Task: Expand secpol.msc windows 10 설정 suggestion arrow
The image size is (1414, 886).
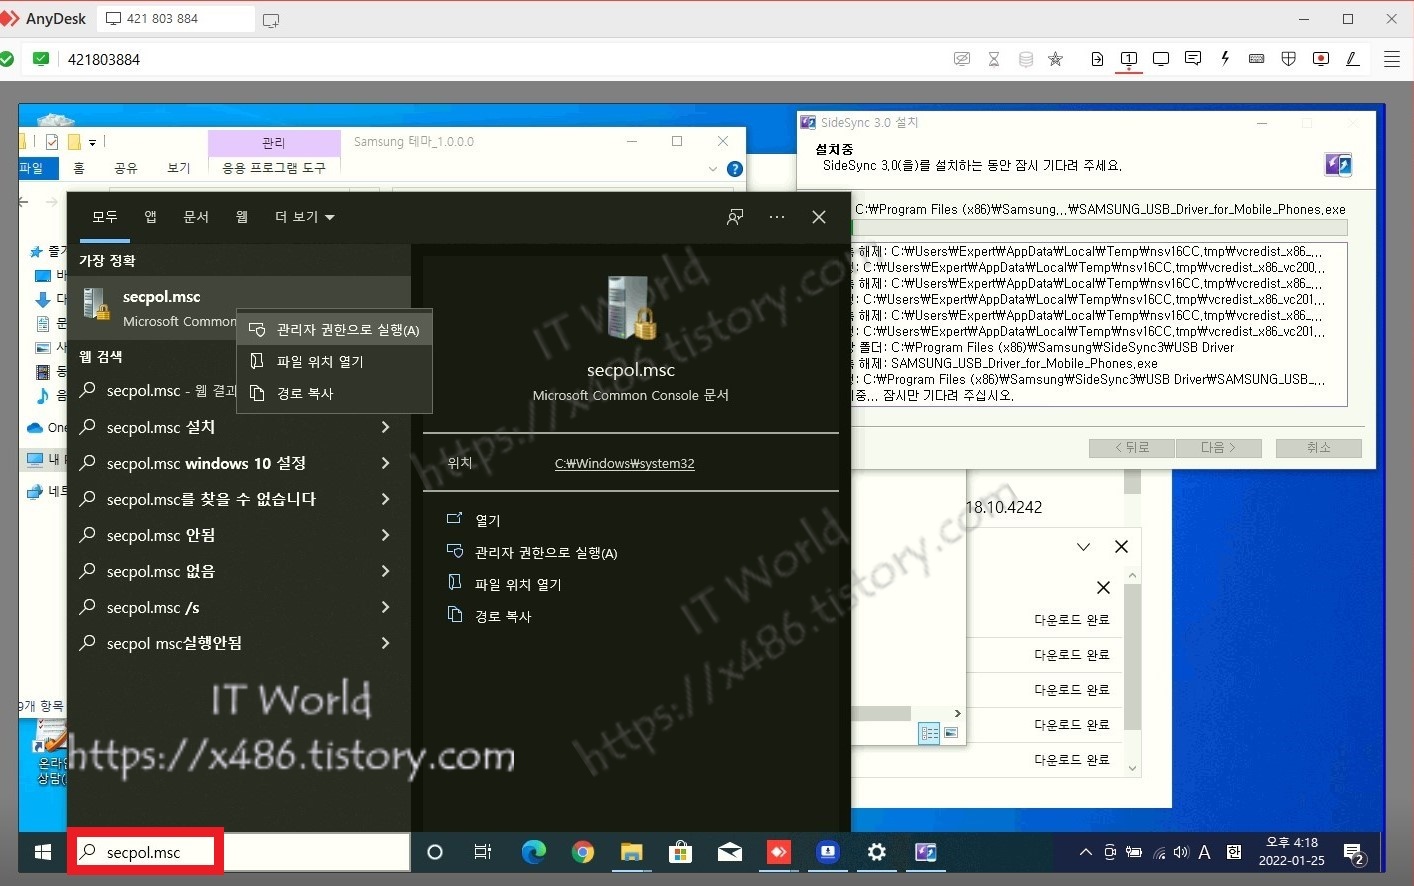Action: [385, 463]
